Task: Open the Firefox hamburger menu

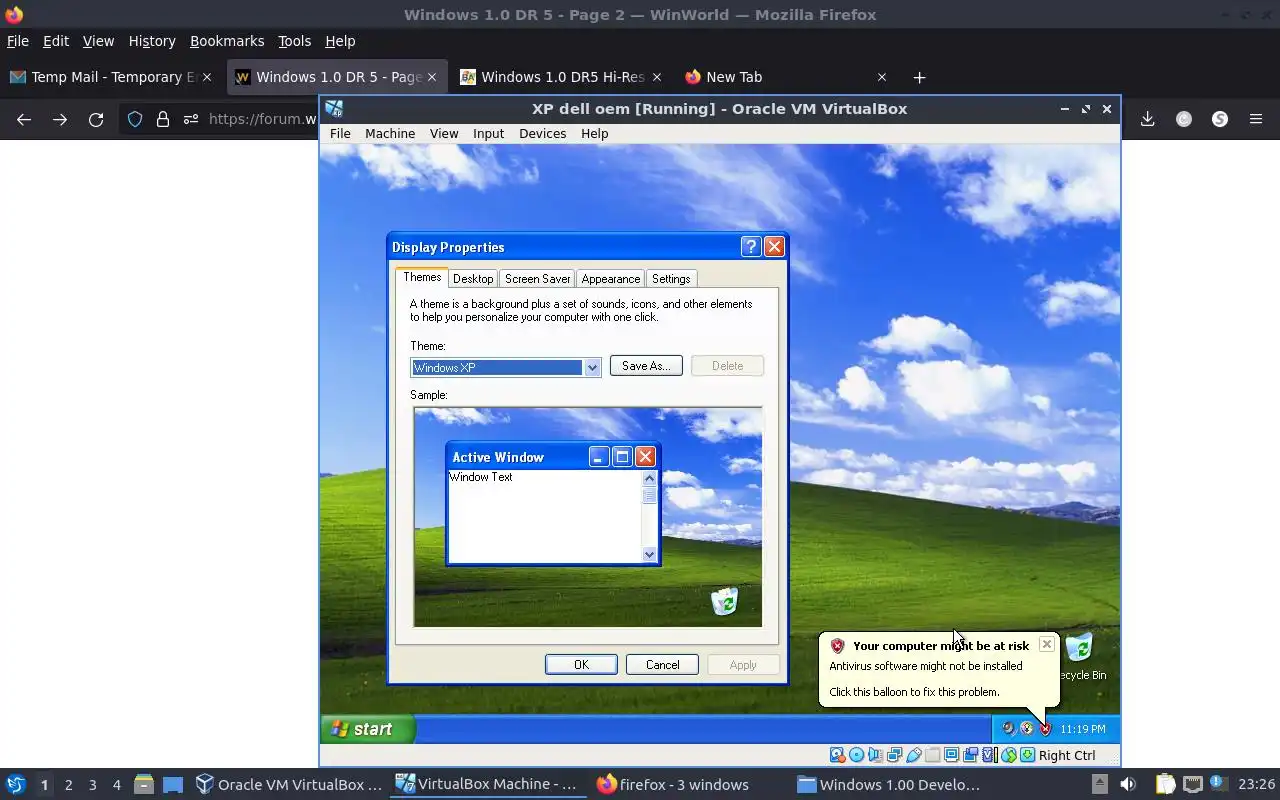Action: tap(1256, 119)
